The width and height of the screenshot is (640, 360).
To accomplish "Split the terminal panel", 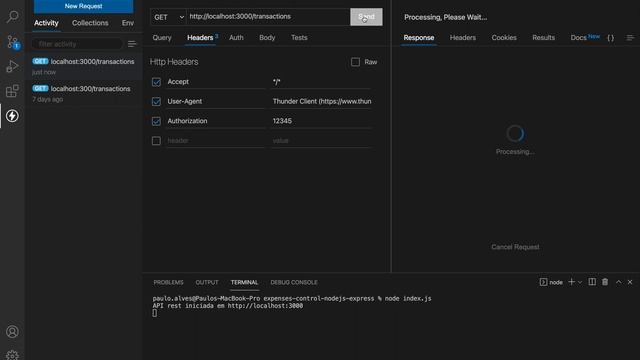I will point(592,282).
